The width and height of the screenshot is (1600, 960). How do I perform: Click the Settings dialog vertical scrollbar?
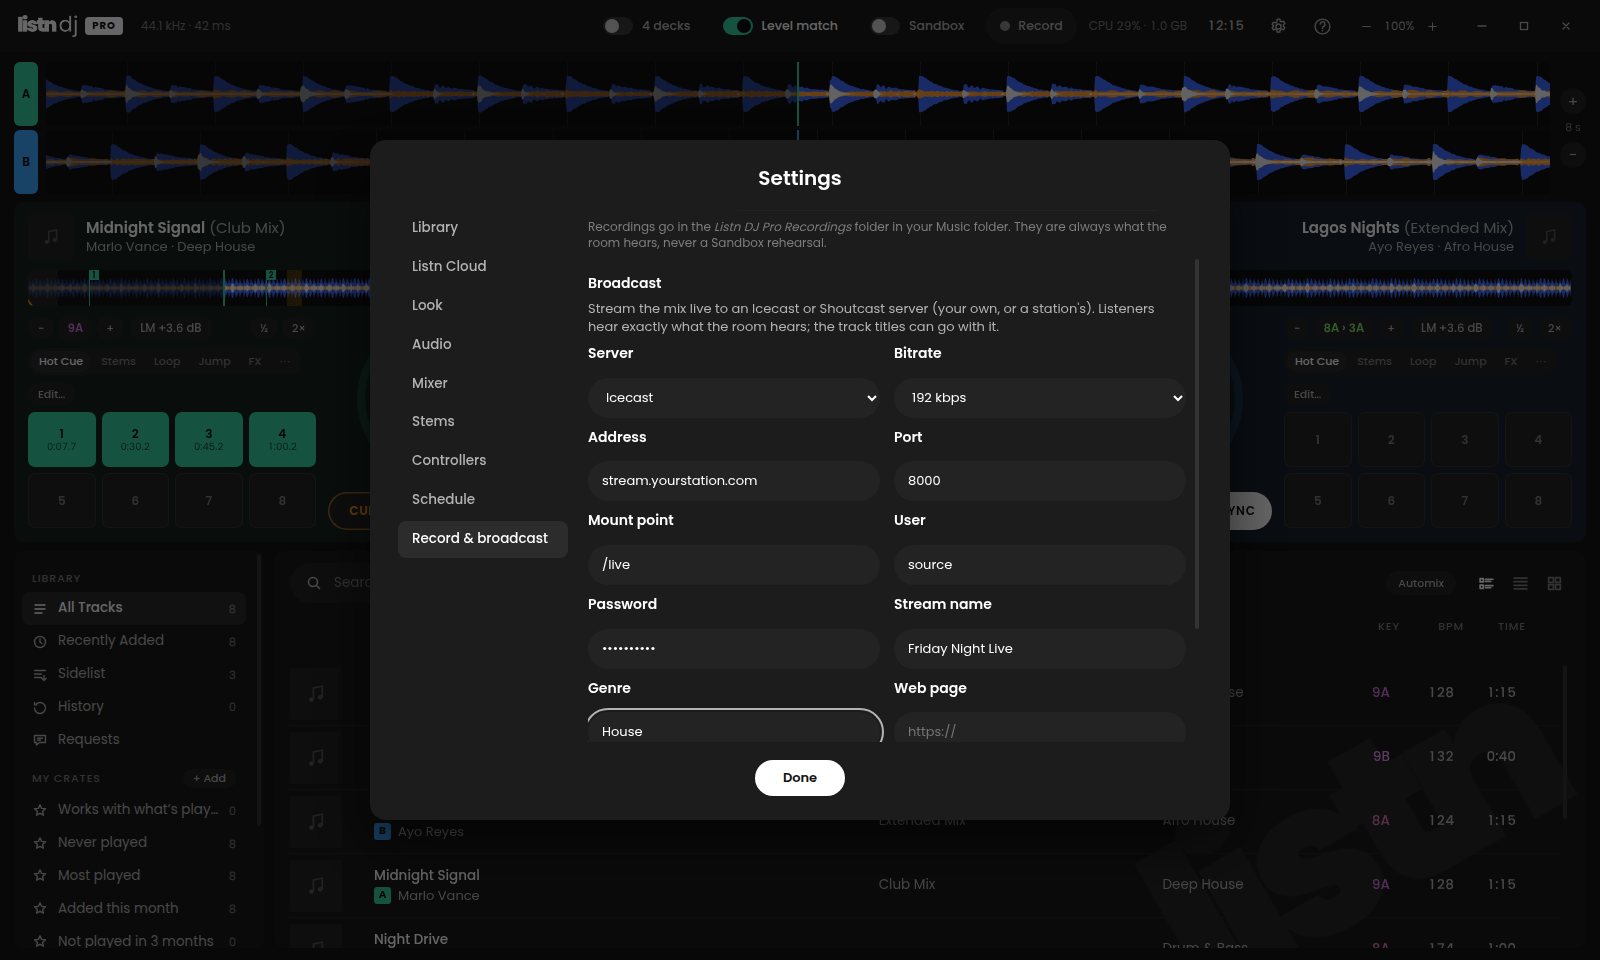[1196, 444]
